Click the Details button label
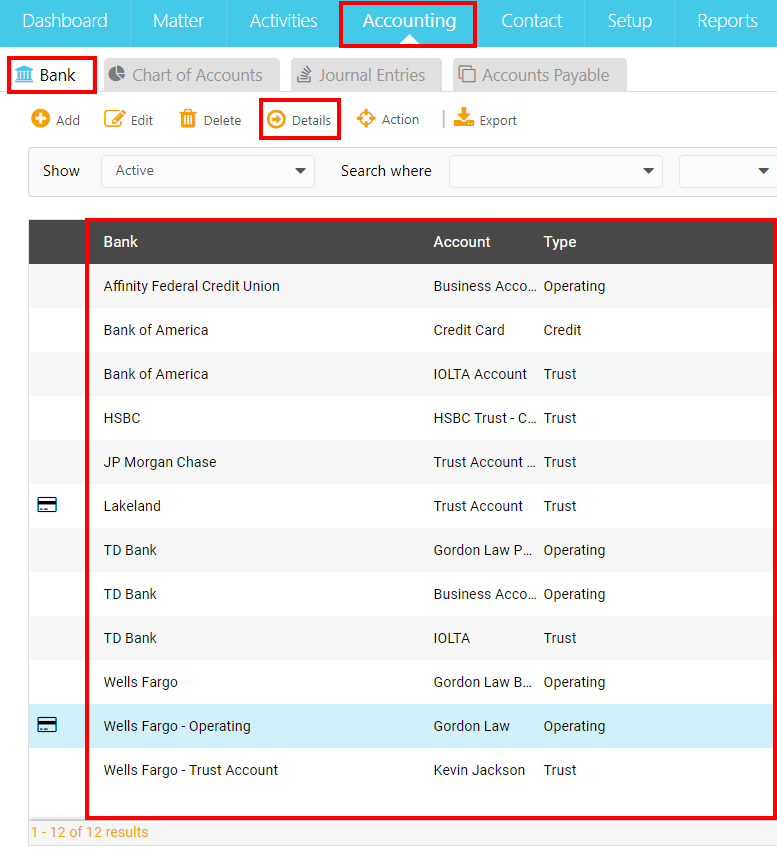The width and height of the screenshot is (777, 850). coord(311,120)
